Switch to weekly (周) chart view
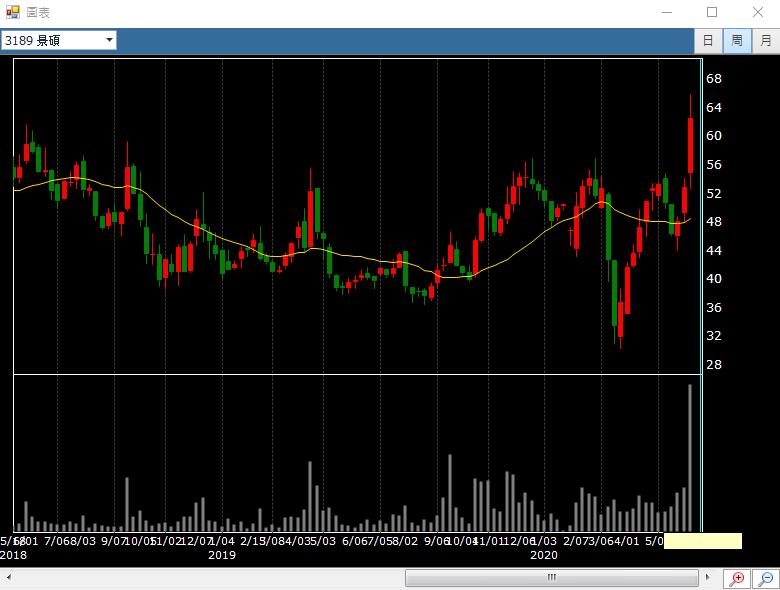 tap(737, 40)
